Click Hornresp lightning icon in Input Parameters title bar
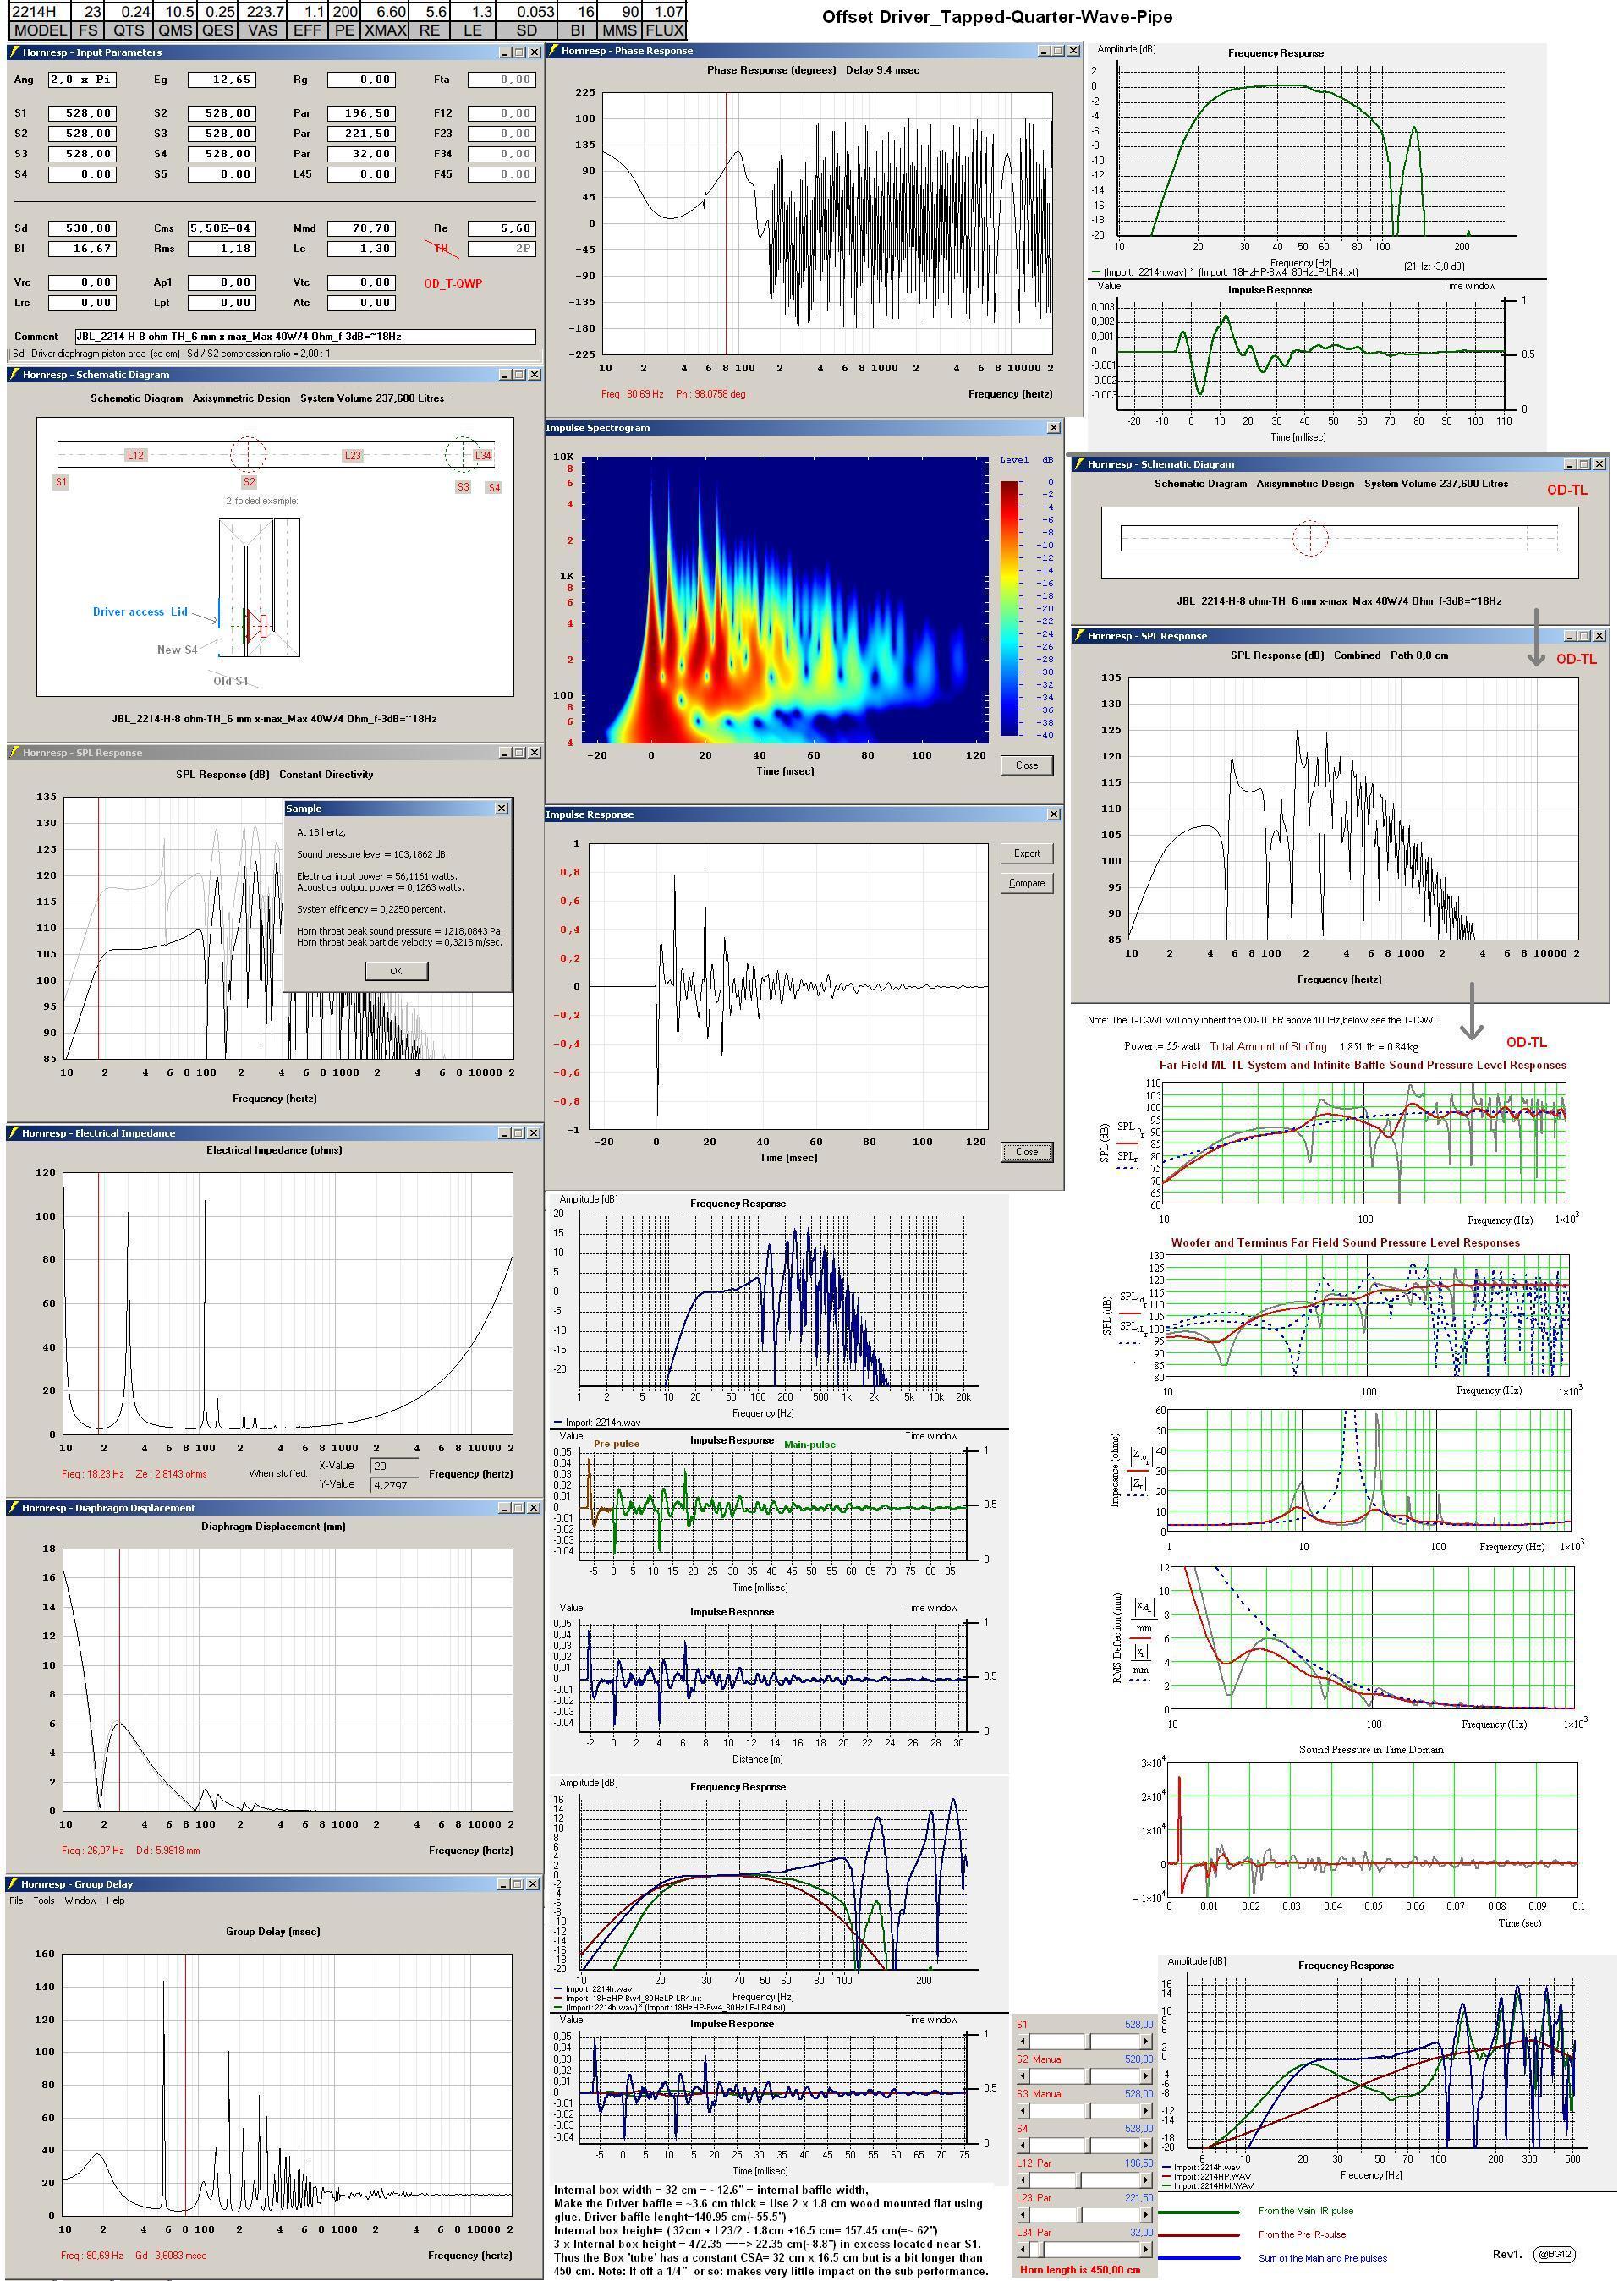The height and width of the screenshot is (2281, 1624). [x=15, y=52]
